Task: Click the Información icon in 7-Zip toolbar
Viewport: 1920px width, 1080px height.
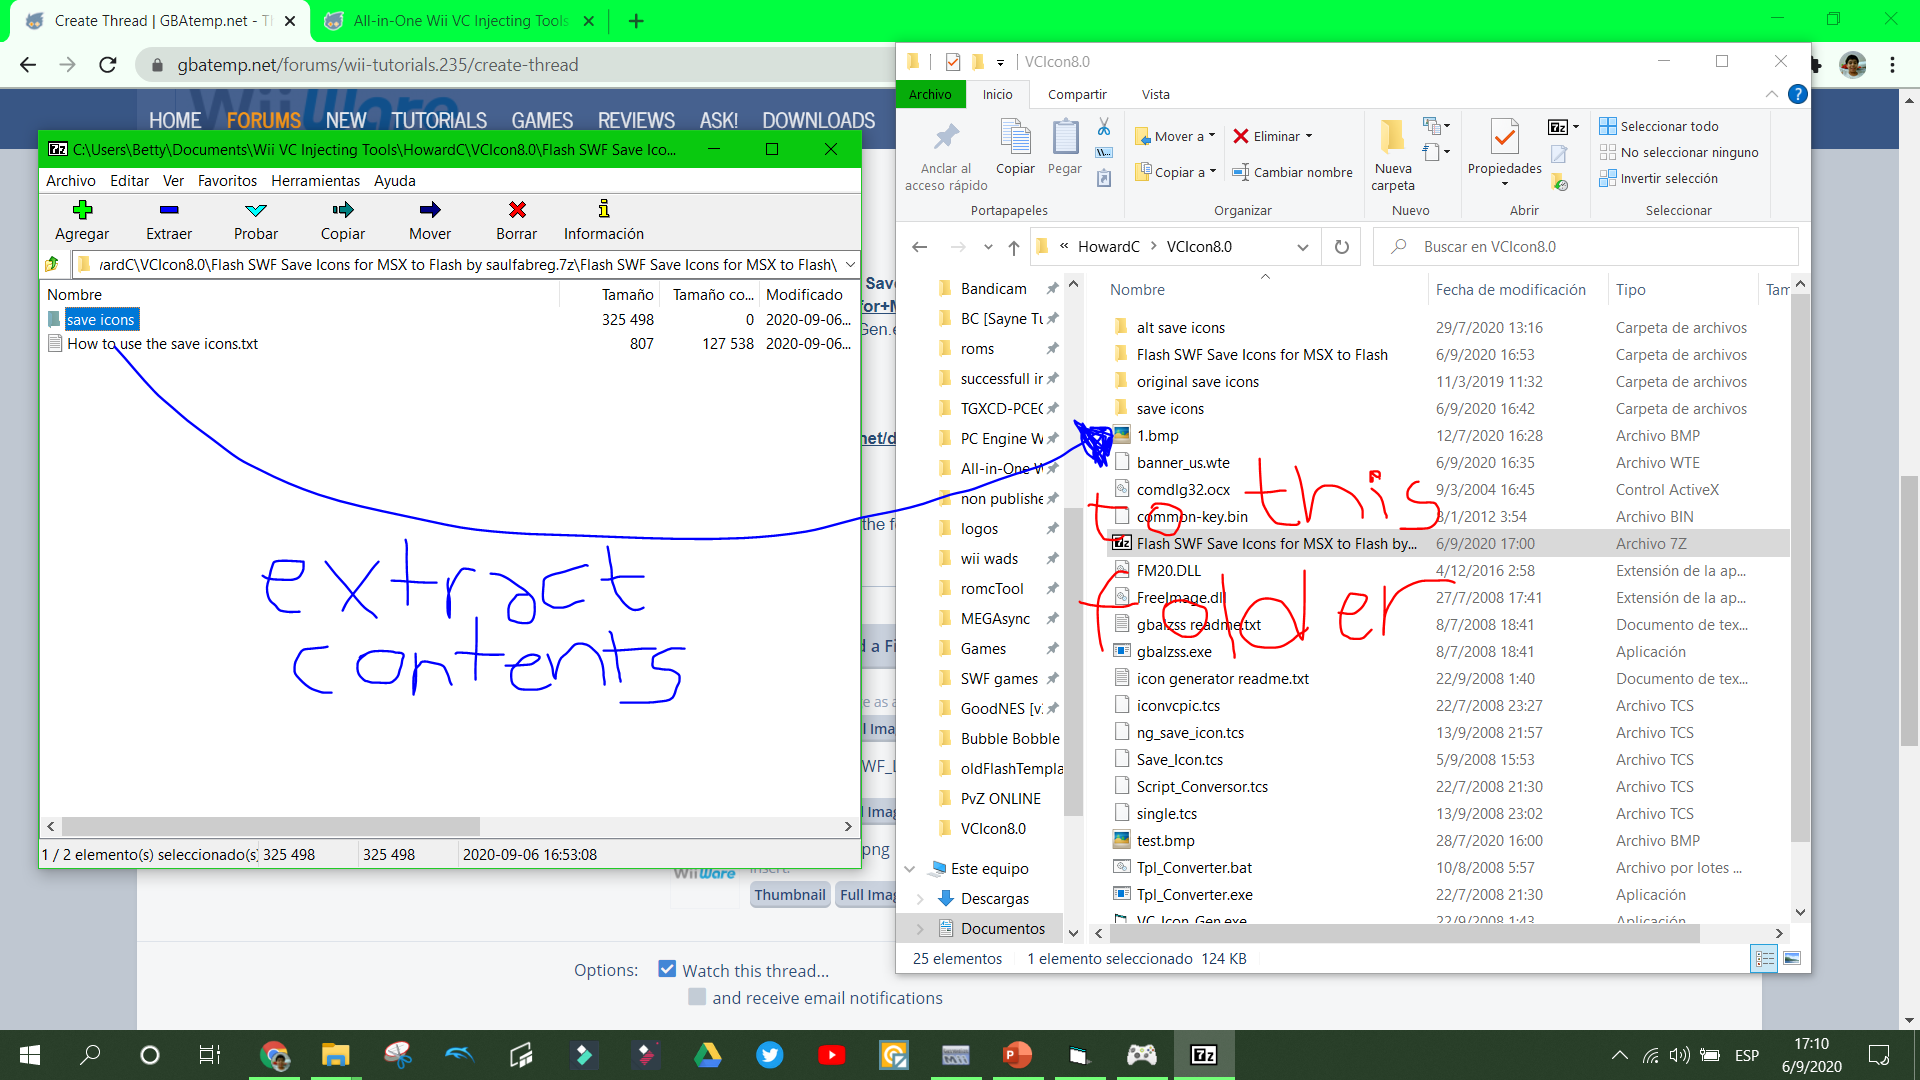Action: tap(604, 209)
